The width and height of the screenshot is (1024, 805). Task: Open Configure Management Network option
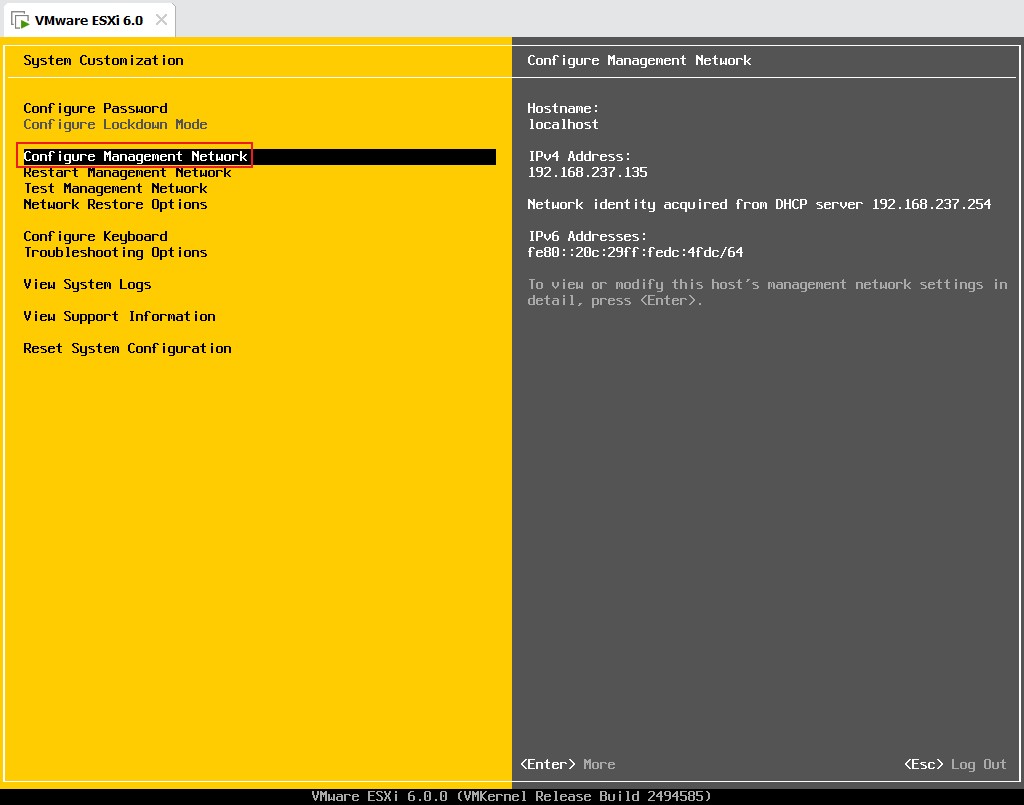click(259, 157)
